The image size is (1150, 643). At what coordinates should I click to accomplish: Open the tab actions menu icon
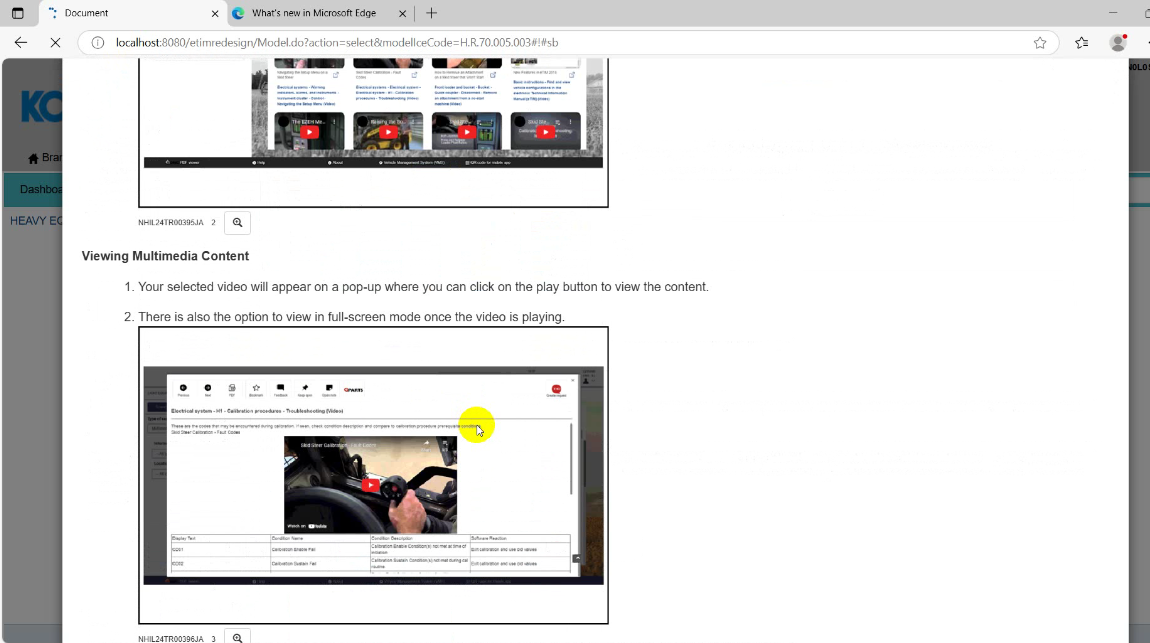point(18,13)
